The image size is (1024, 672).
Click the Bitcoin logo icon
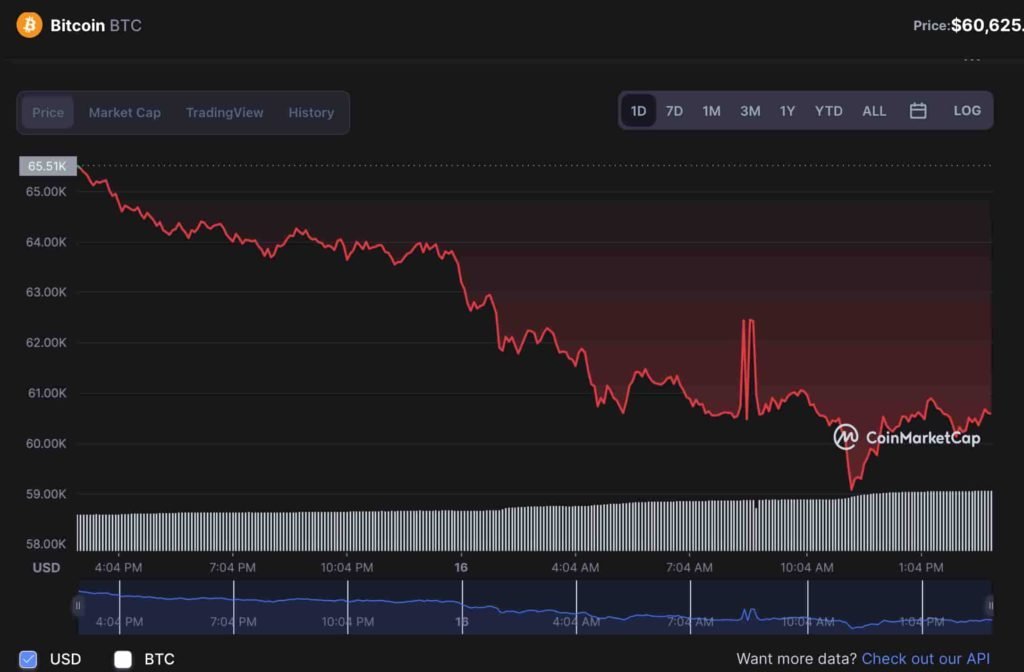(x=29, y=25)
